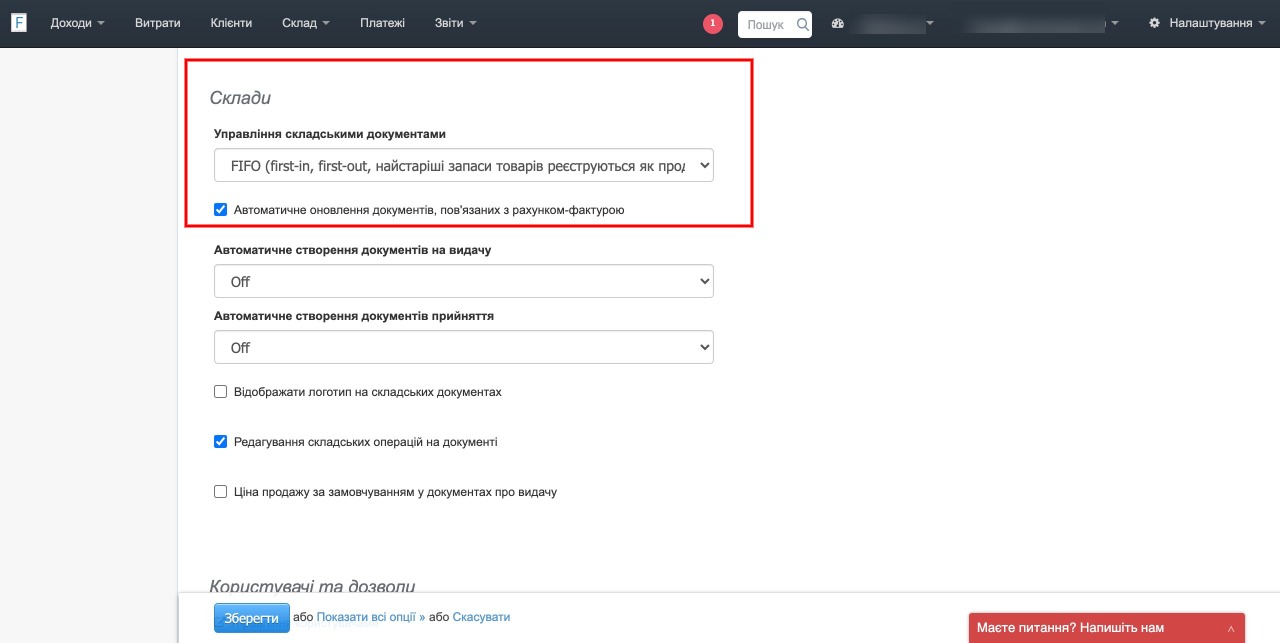Click the Зберегти save button
1280x643 pixels.
[x=251, y=618]
